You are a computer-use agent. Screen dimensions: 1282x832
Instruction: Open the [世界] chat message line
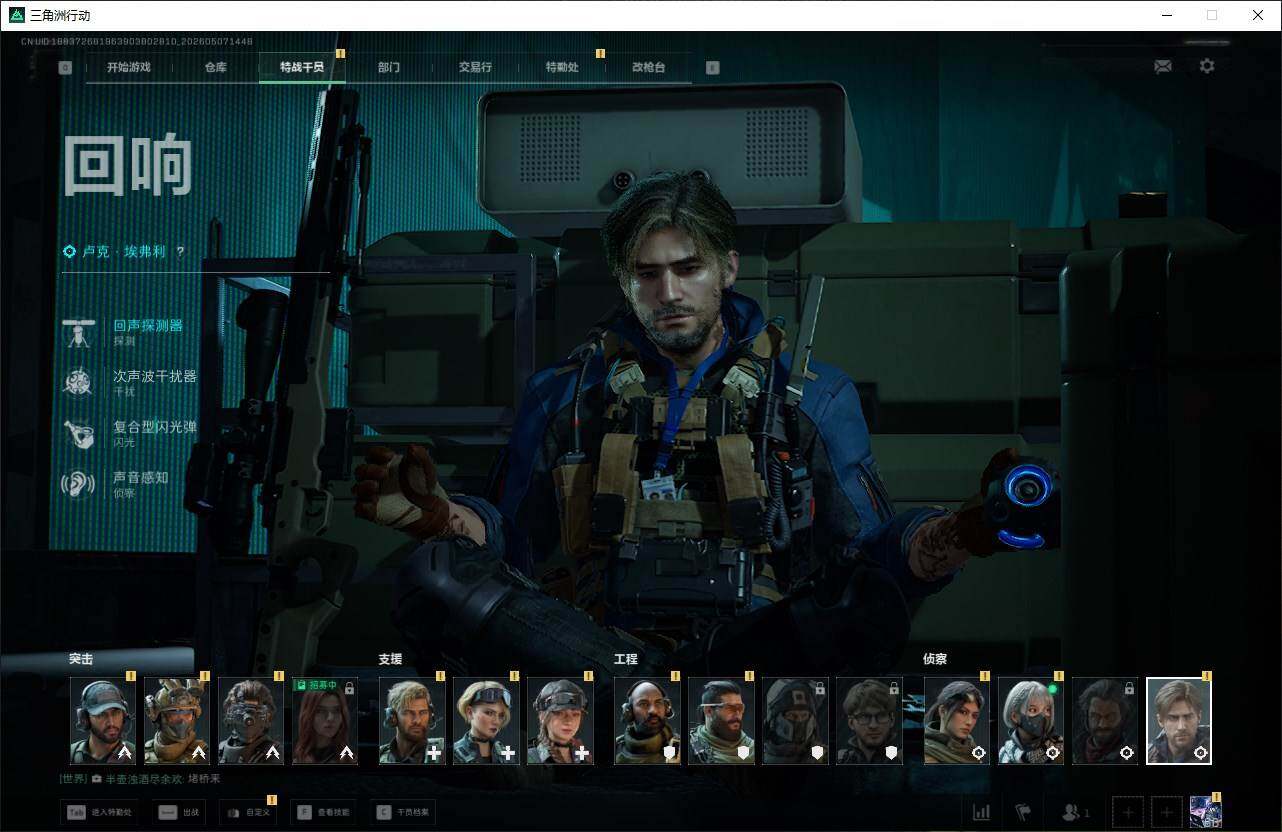click(x=140, y=778)
